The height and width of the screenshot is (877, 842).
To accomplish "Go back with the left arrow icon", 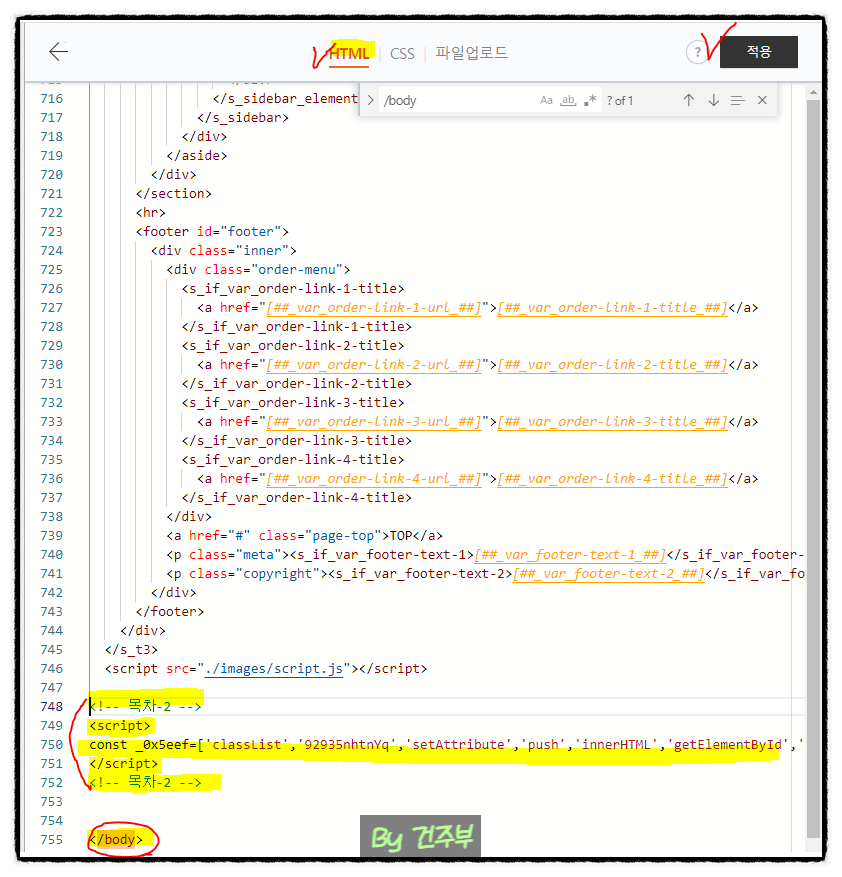I will pos(59,51).
